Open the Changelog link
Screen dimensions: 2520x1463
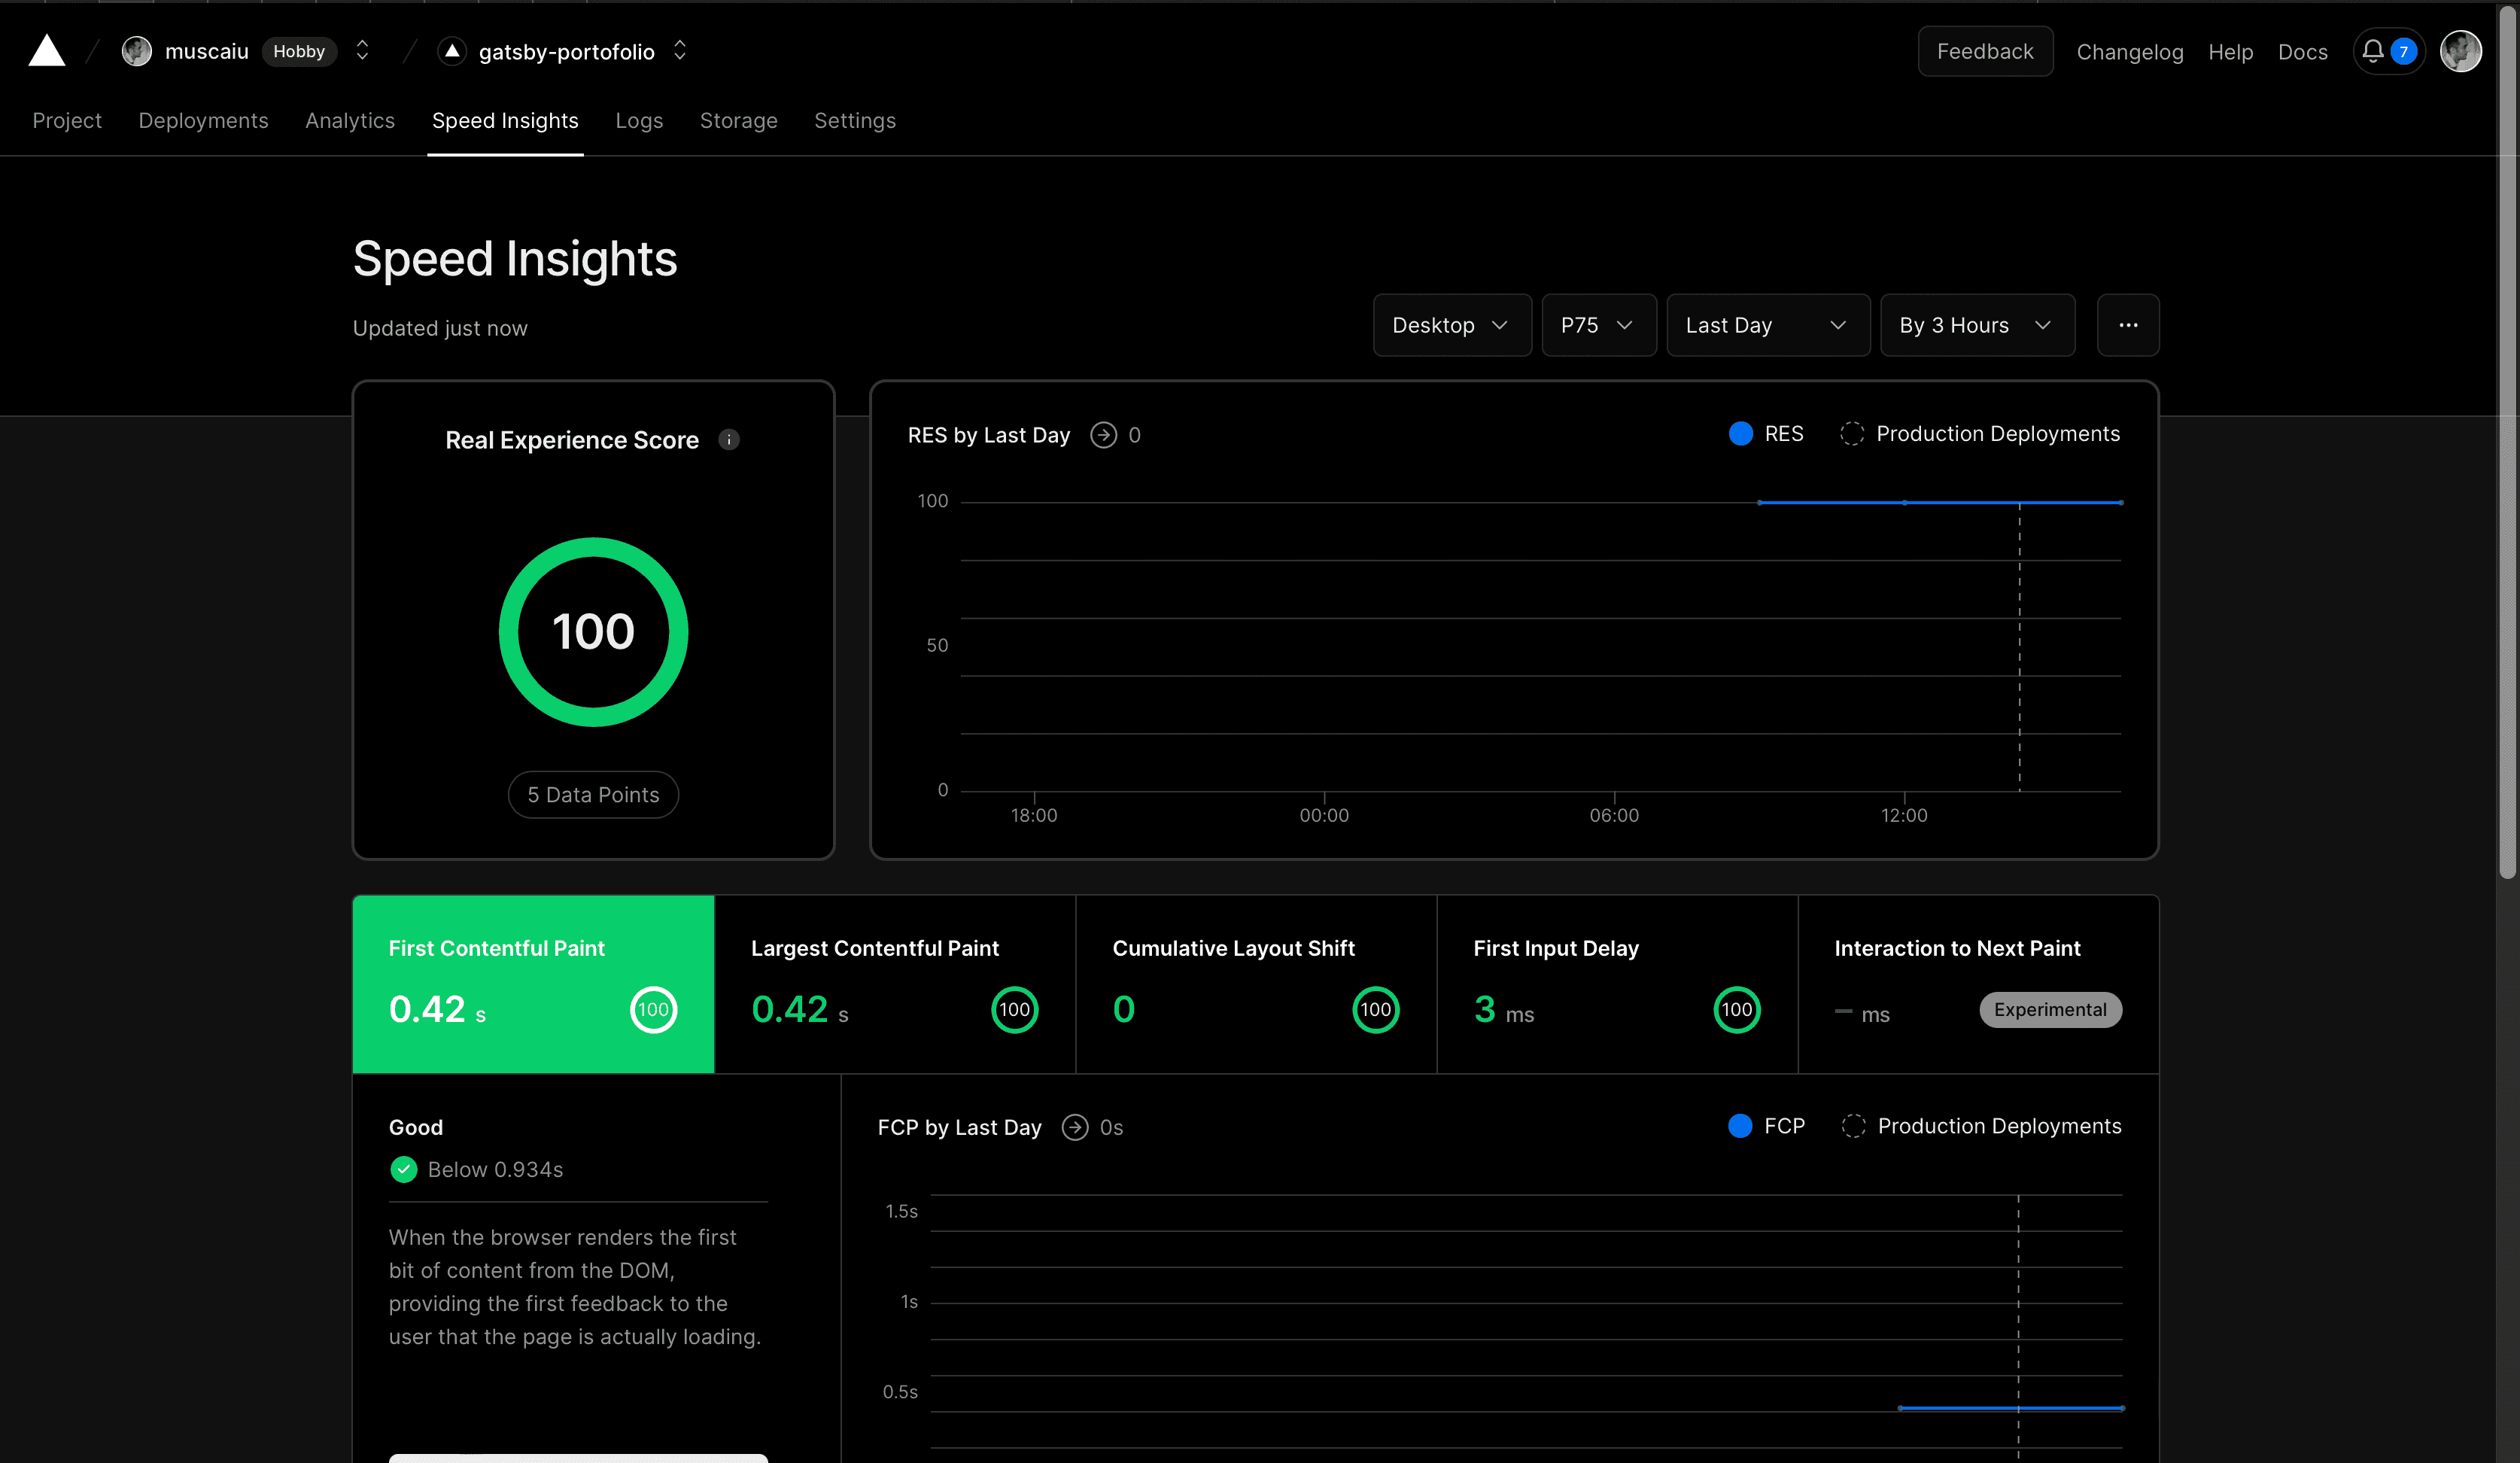pyautogui.click(x=2129, y=52)
